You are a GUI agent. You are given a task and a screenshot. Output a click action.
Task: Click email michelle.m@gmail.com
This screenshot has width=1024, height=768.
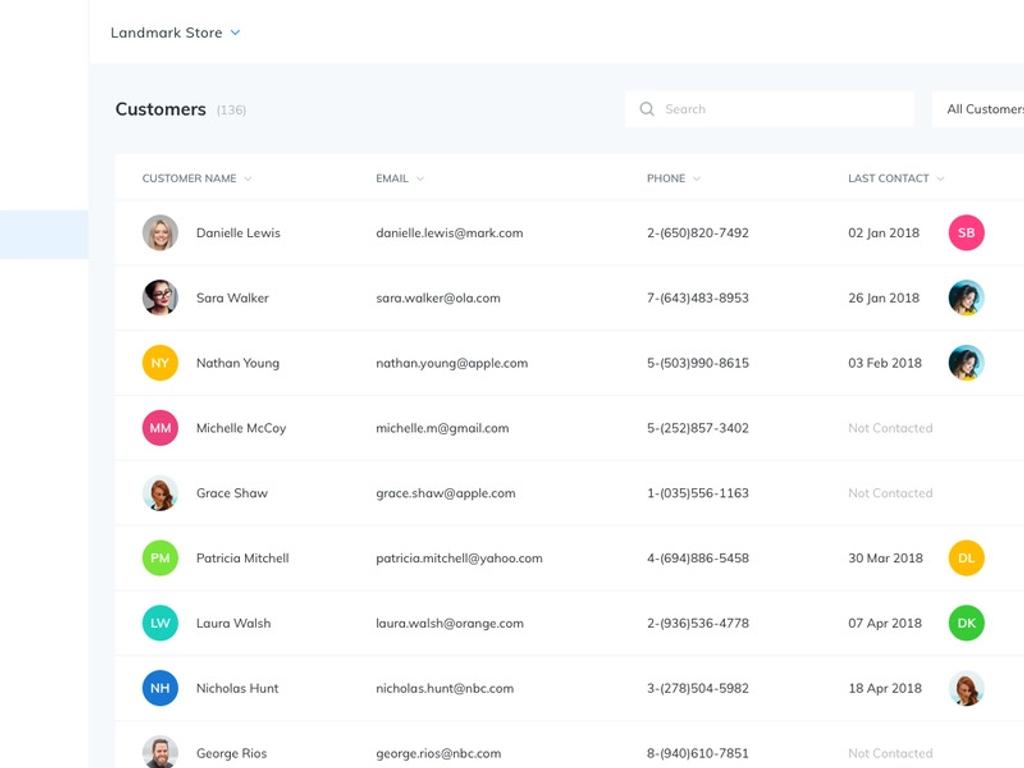coord(442,428)
